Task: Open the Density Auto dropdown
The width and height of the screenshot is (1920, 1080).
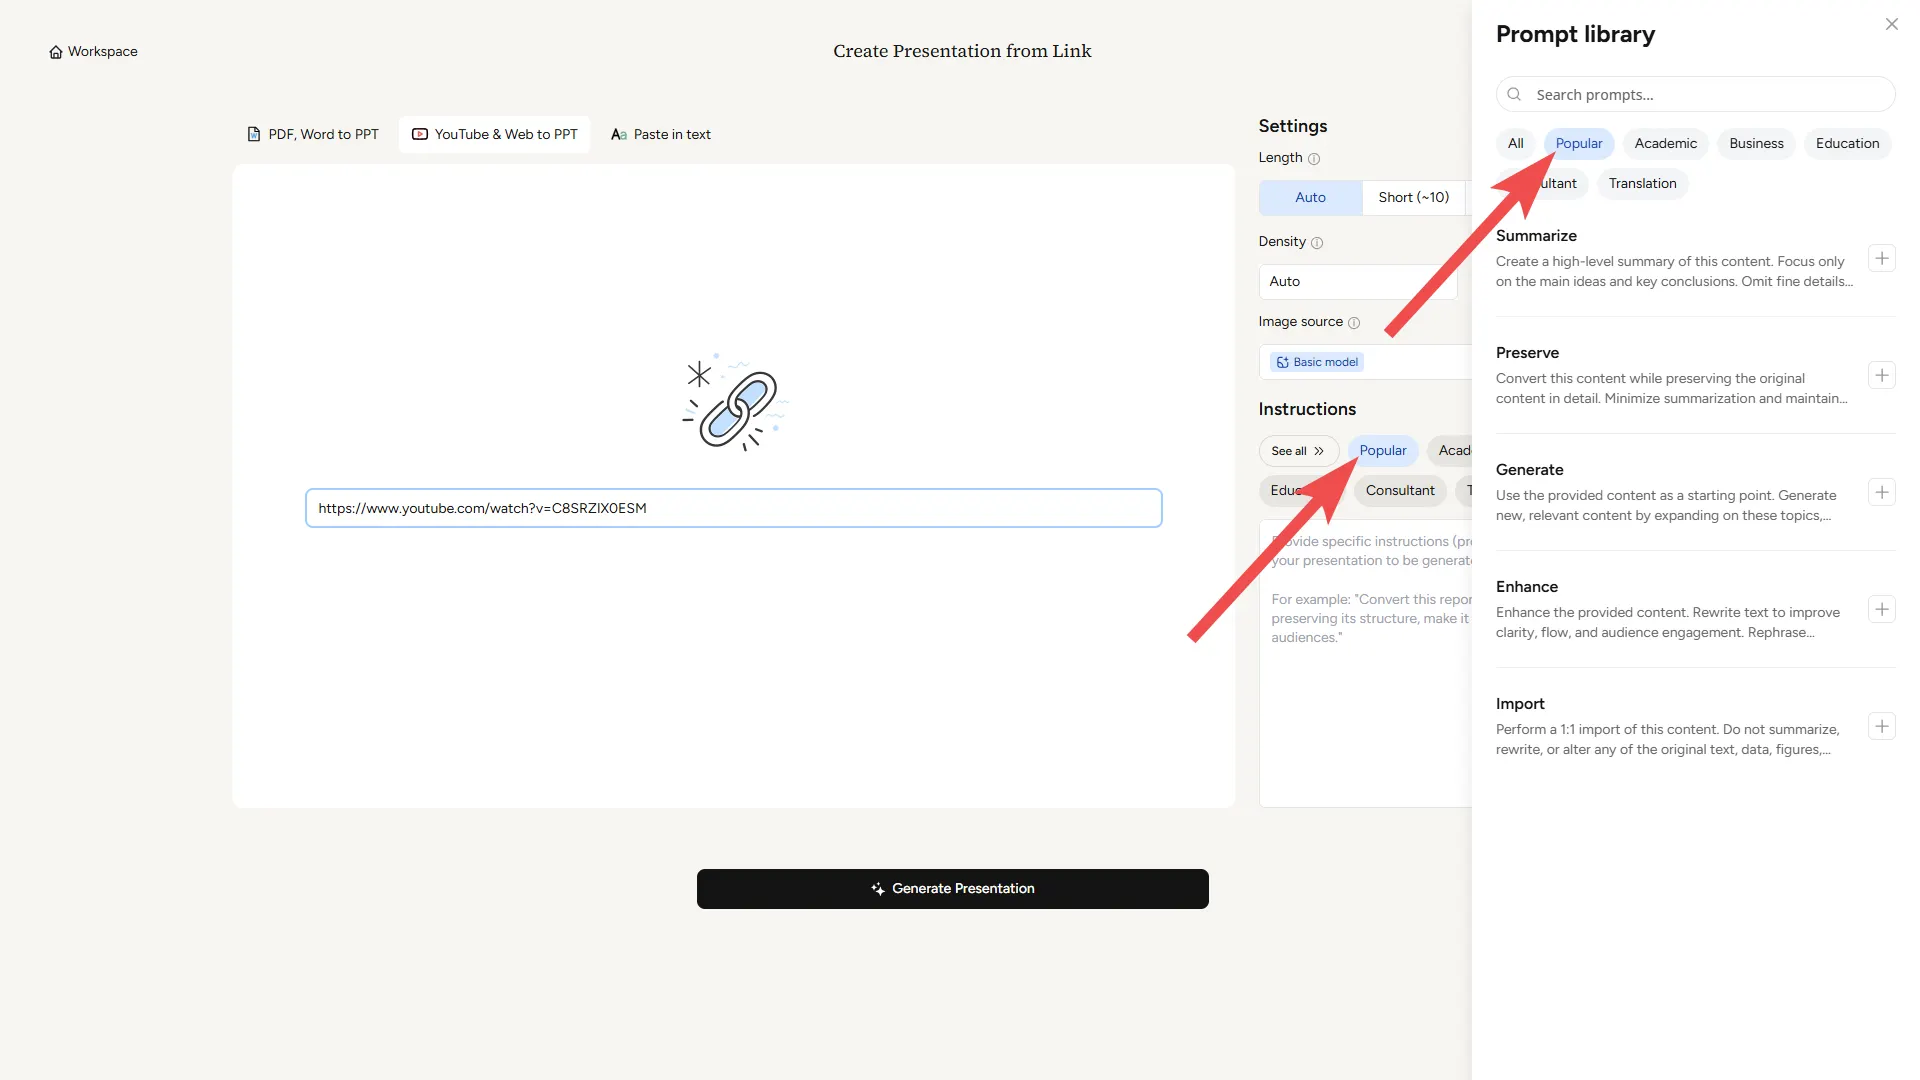Action: pyautogui.click(x=1355, y=282)
